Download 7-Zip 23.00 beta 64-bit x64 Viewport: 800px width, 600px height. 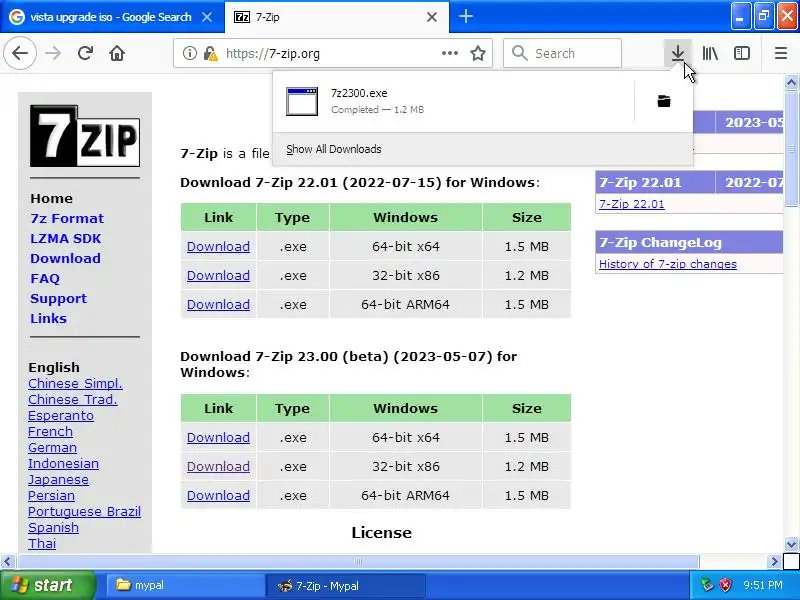tap(218, 437)
